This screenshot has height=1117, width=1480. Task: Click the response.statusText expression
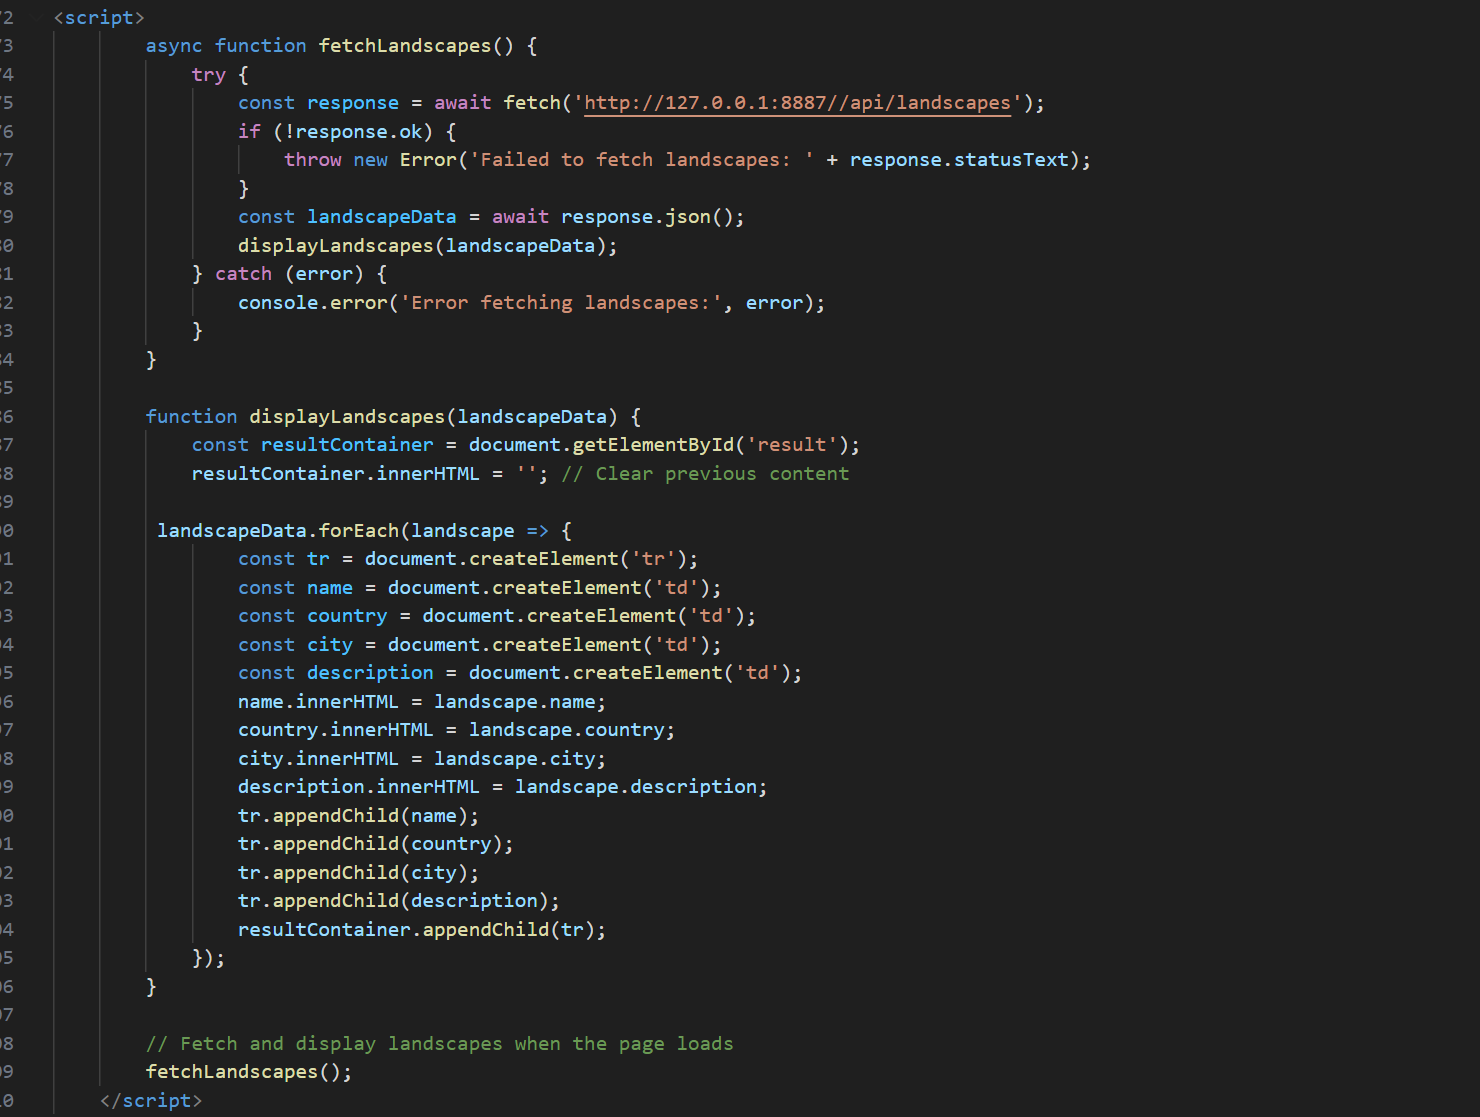tap(959, 160)
